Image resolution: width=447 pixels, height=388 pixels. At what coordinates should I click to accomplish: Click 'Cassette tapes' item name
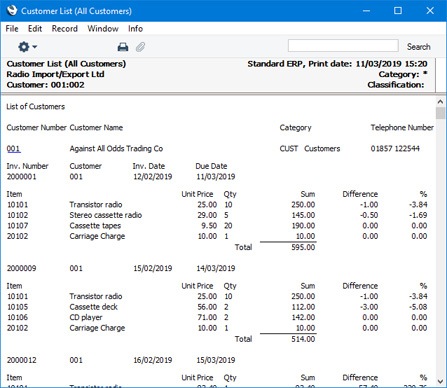tap(95, 226)
